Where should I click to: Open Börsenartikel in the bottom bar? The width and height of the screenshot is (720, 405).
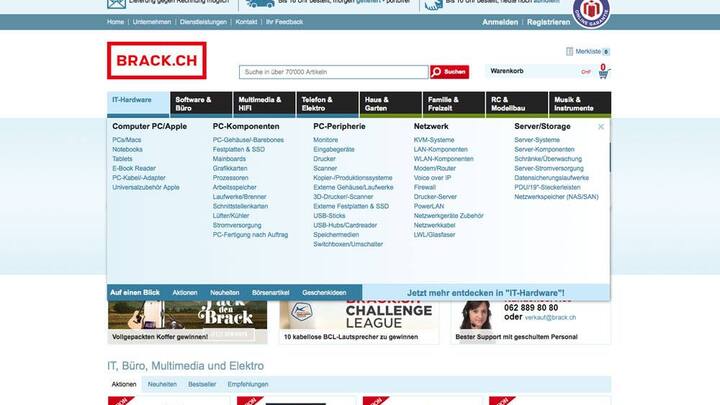click(x=271, y=292)
